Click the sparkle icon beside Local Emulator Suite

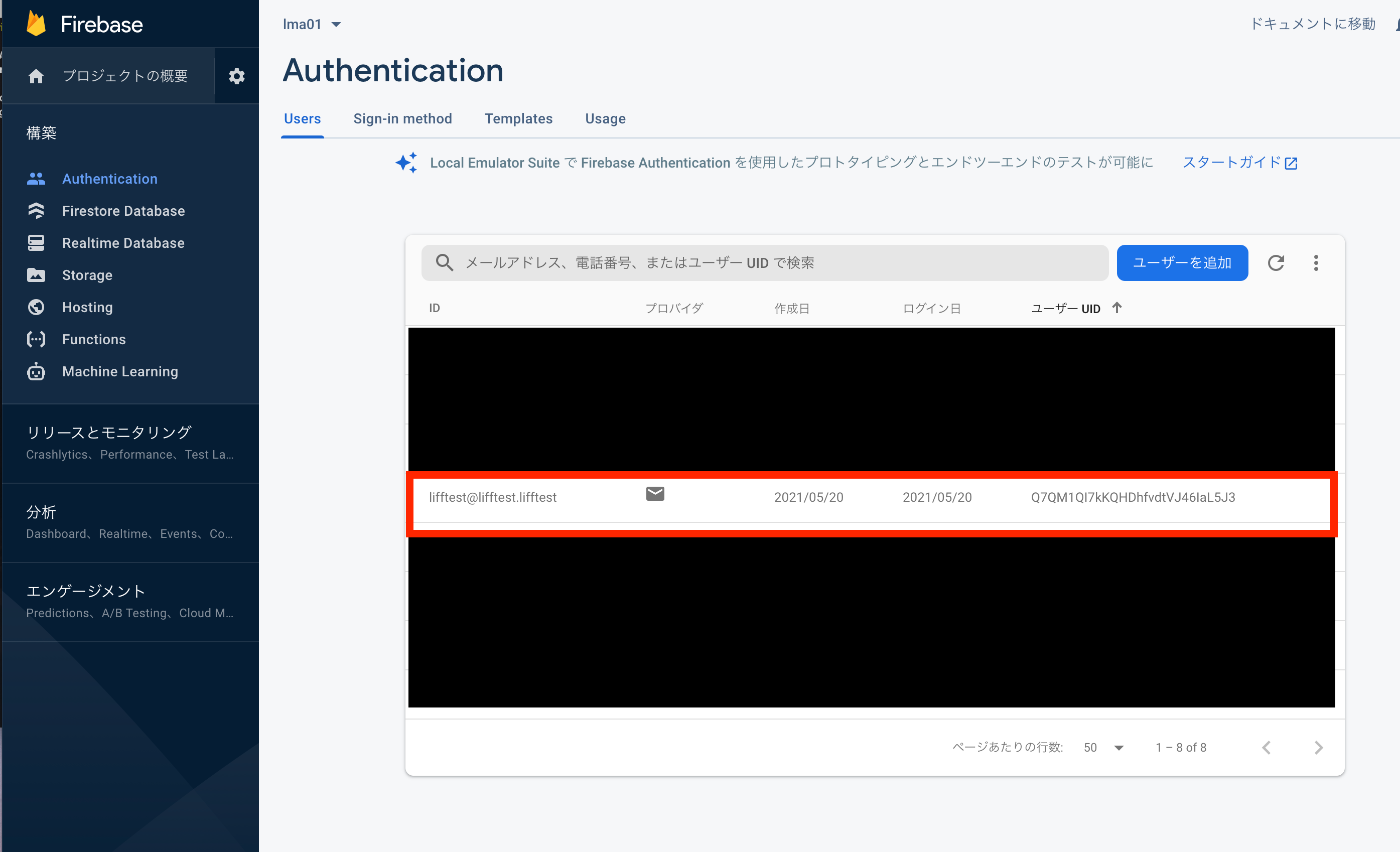pos(406,163)
